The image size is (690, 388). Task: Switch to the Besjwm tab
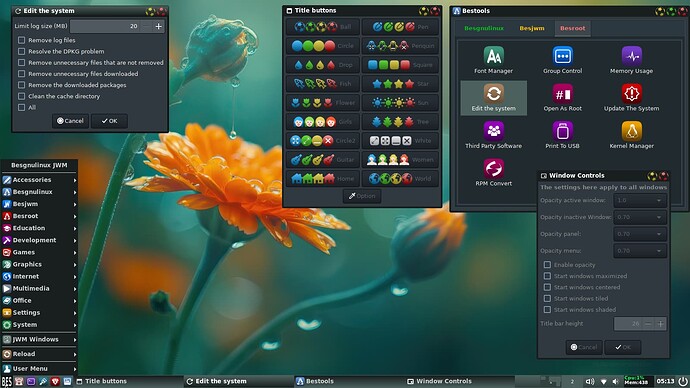click(532, 28)
